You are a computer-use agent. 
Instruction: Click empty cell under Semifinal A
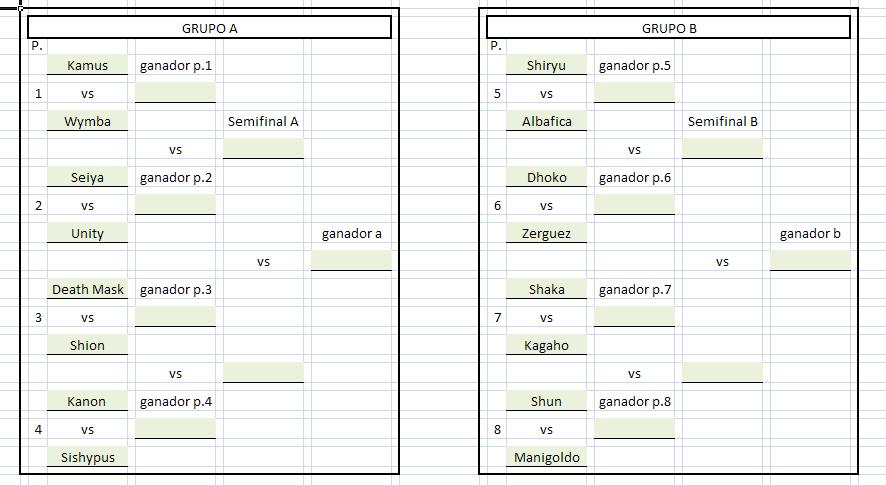(263, 149)
